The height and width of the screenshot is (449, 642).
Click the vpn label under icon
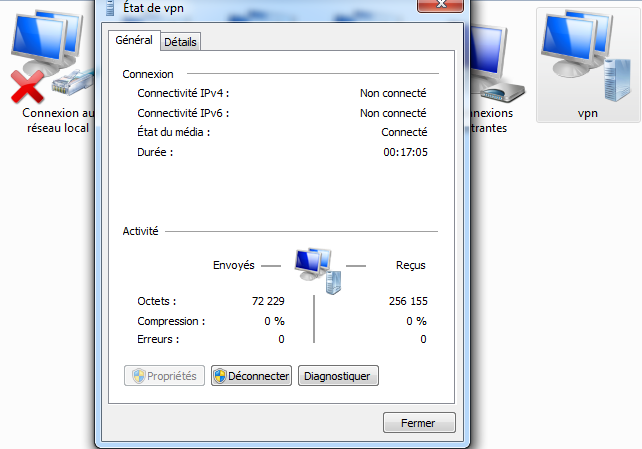tap(588, 113)
